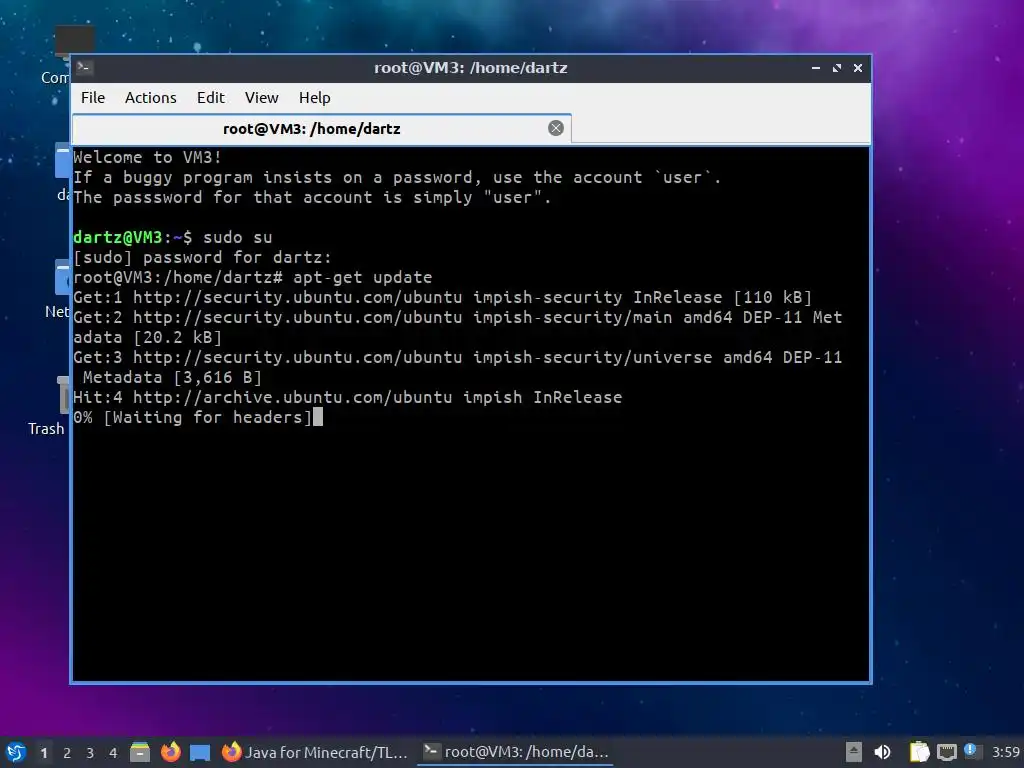Screen dimensions: 1024x768
Task: Open the Lubuntu start menu
Action: (x=15, y=752)
